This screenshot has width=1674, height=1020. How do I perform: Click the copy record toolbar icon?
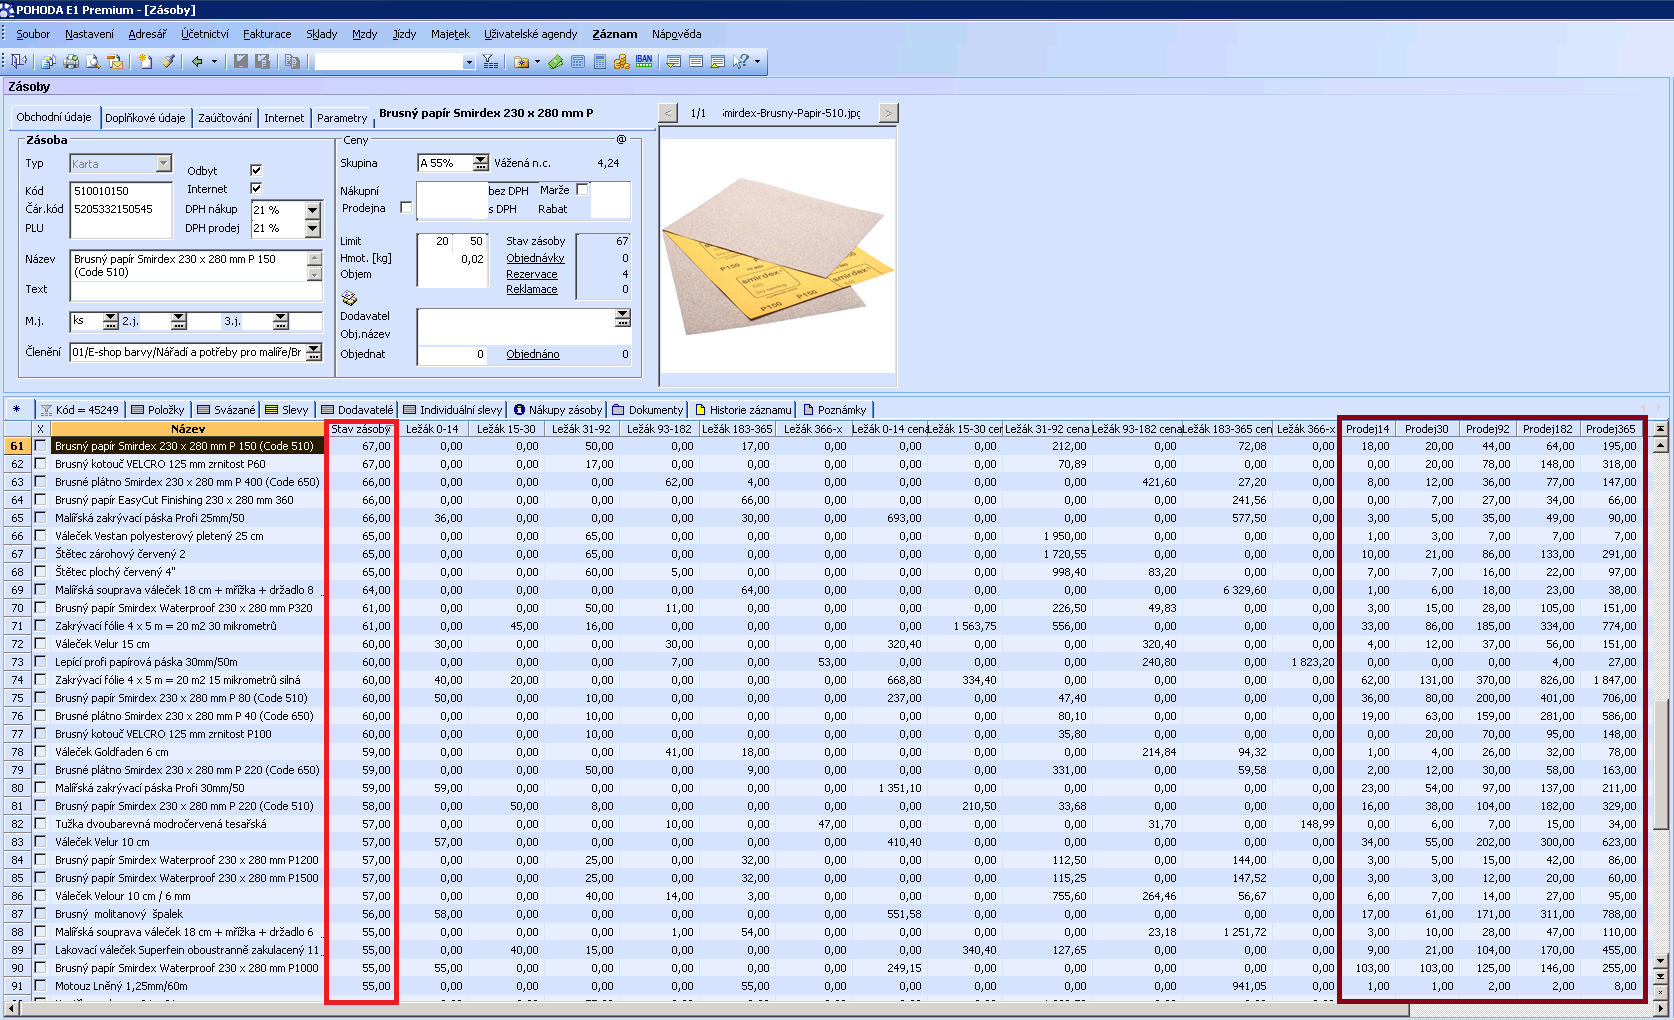coord(292,61)
